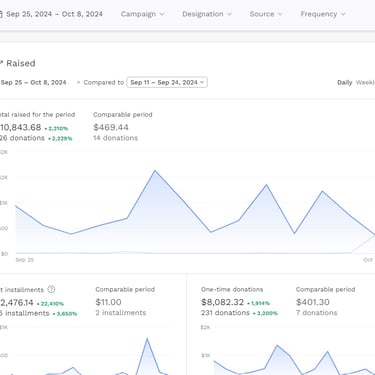This screenshot has width=375, height=375.
Task: Click the highest peak on Raised chart
Action: (155, 171)
